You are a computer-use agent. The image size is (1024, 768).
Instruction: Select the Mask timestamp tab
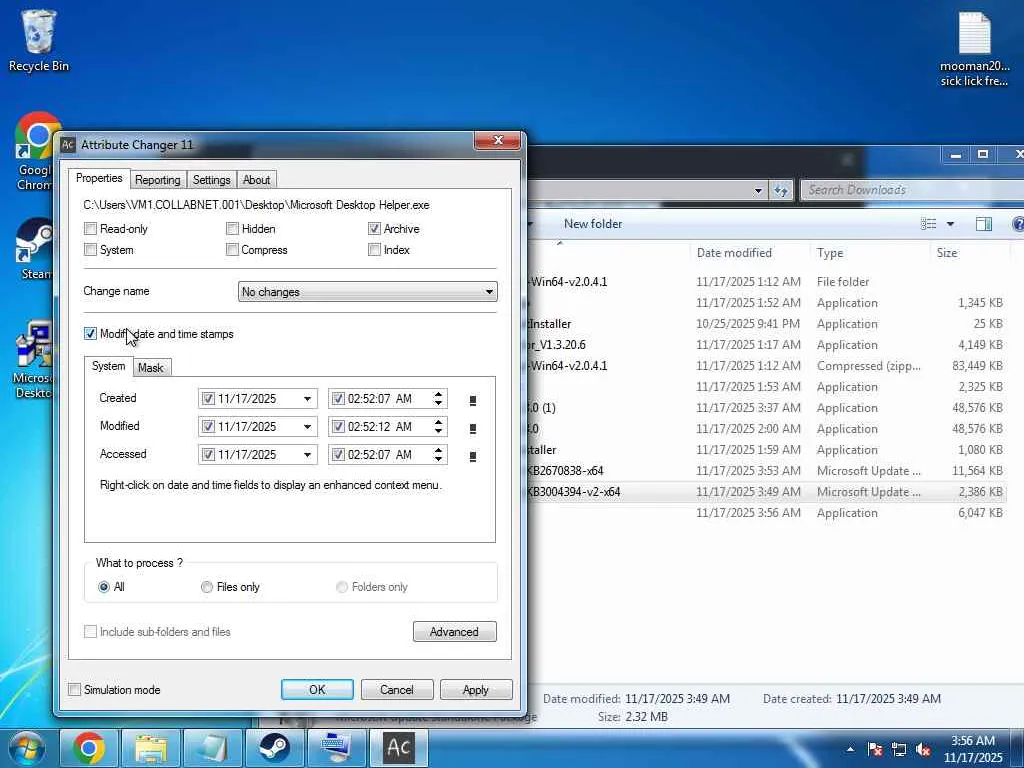151,368
